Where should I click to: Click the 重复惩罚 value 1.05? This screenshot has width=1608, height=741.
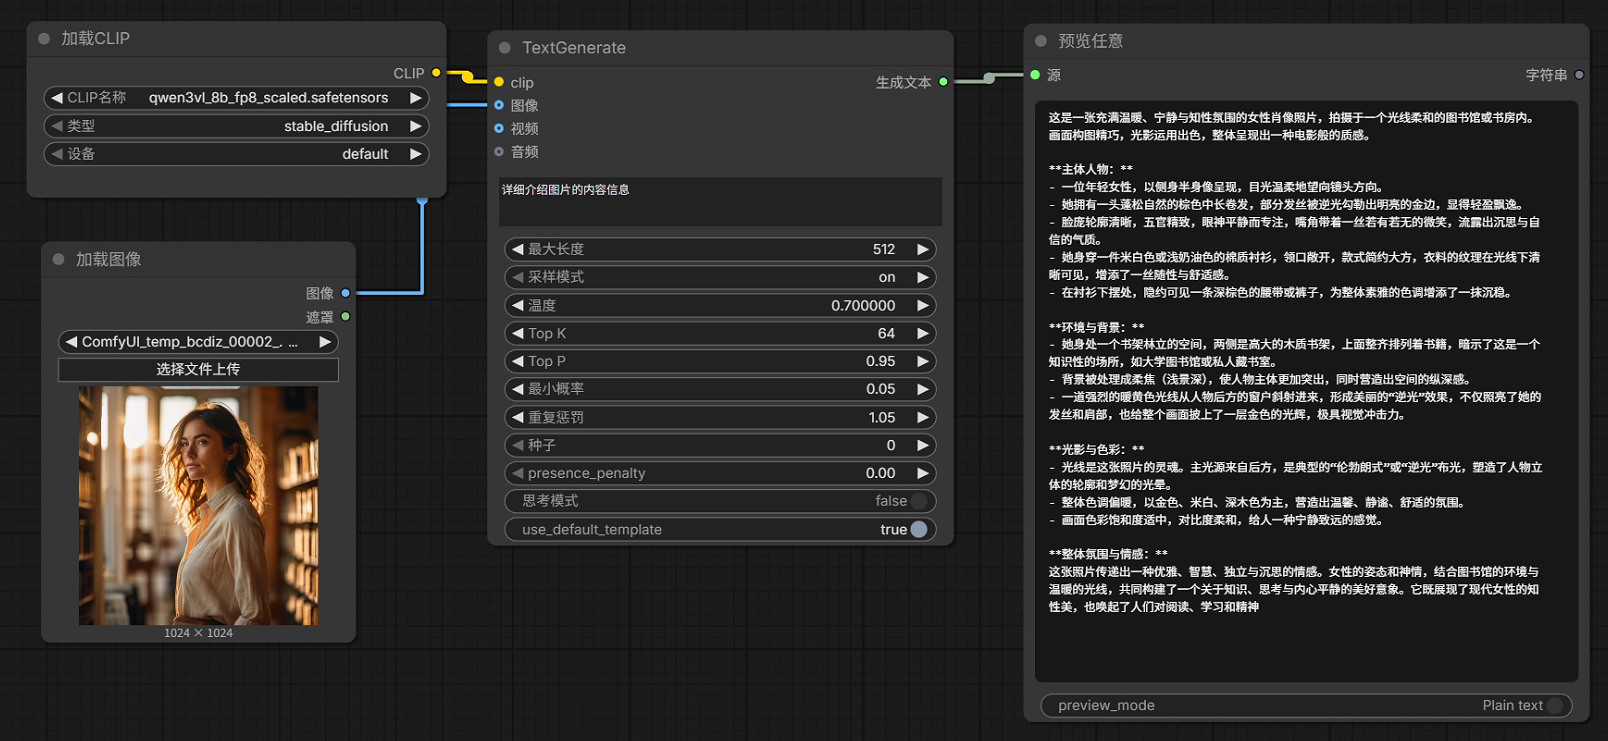pos(881,417)
